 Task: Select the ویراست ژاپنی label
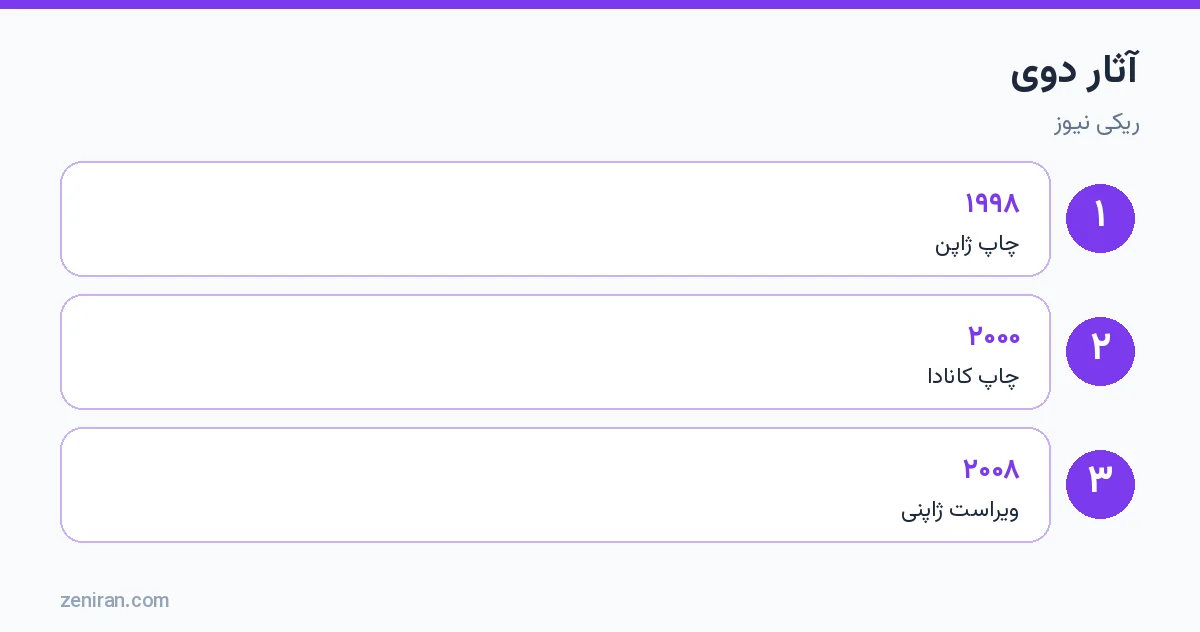[960, 510]
